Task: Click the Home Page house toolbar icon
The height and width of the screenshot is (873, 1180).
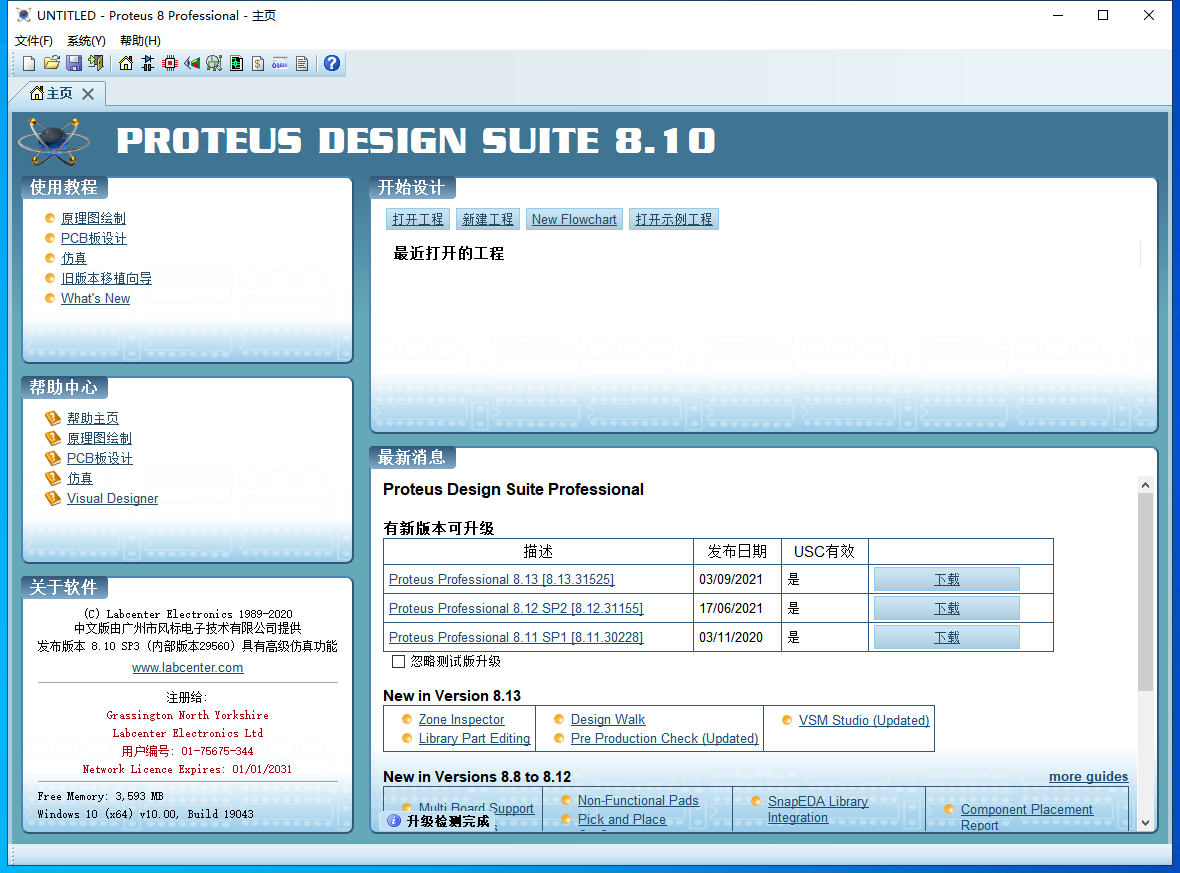Action: 126,64
